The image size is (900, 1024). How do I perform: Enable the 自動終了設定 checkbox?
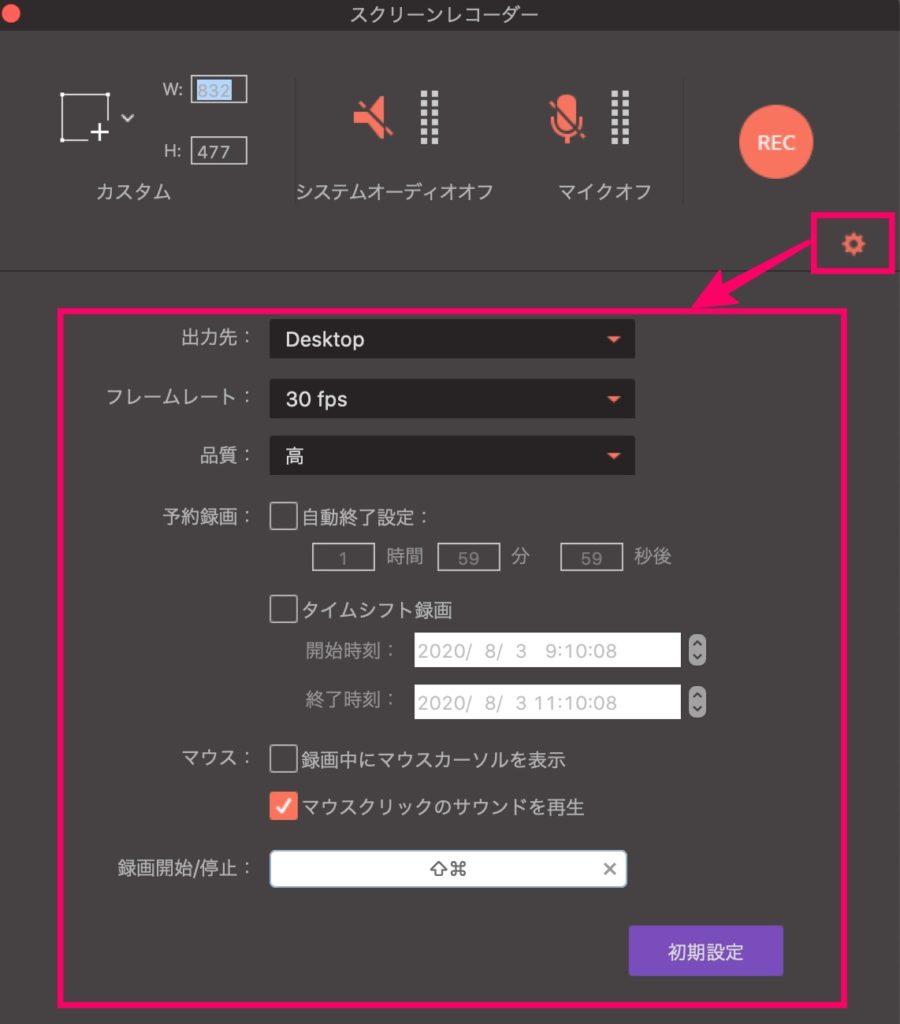[x=283, y=516]
